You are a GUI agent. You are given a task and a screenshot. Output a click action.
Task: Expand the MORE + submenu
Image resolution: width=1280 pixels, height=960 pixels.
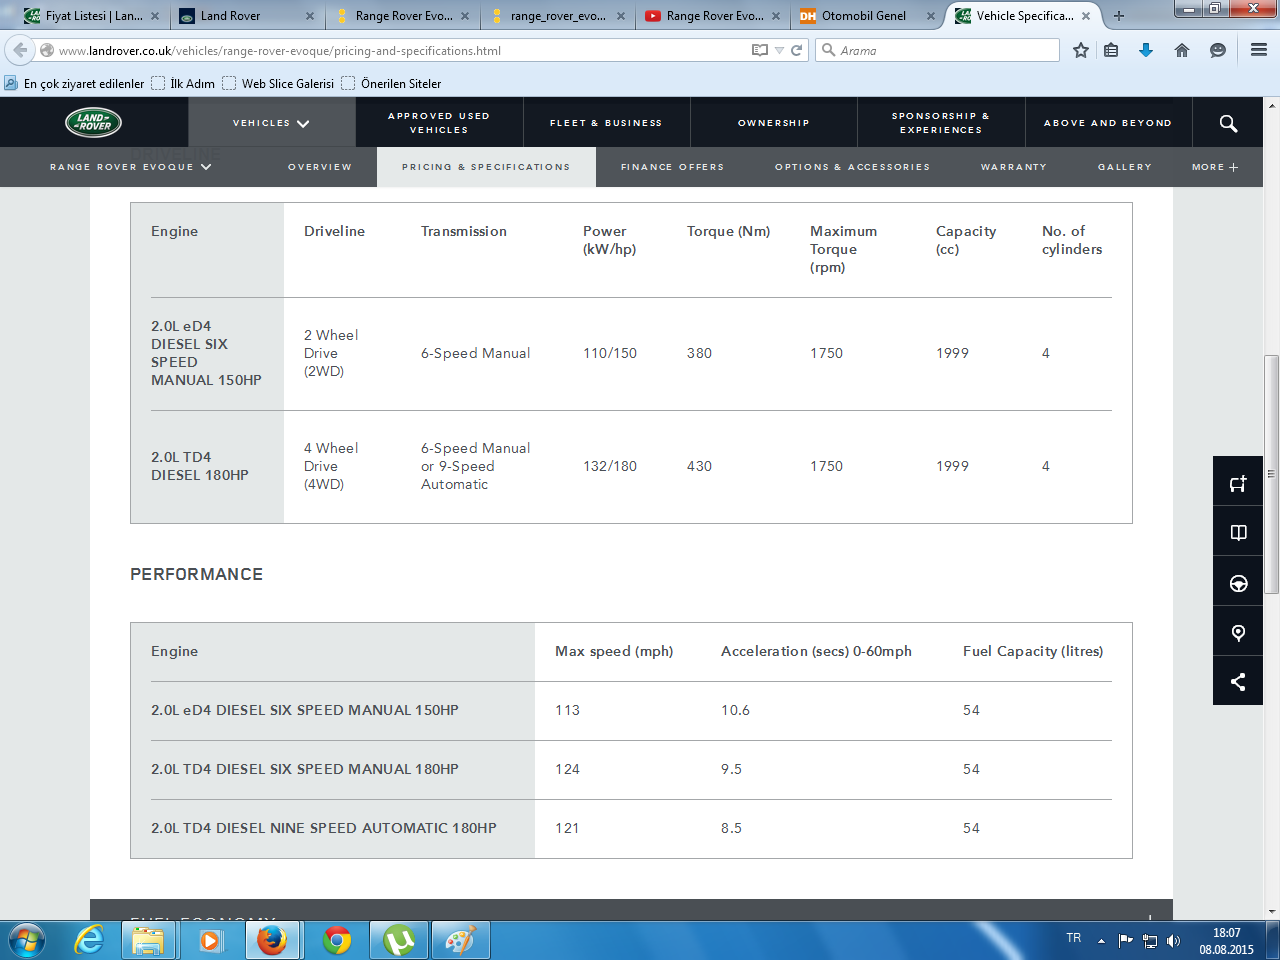[1215, 167]
